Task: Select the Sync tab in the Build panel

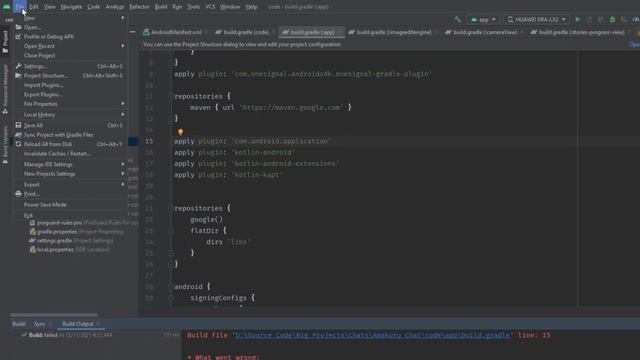Action: (40, 324)
